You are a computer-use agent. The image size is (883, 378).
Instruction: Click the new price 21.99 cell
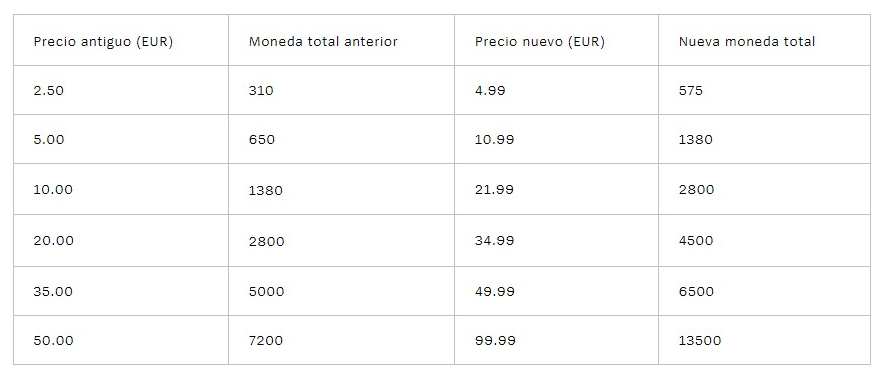tap(556, 189)
